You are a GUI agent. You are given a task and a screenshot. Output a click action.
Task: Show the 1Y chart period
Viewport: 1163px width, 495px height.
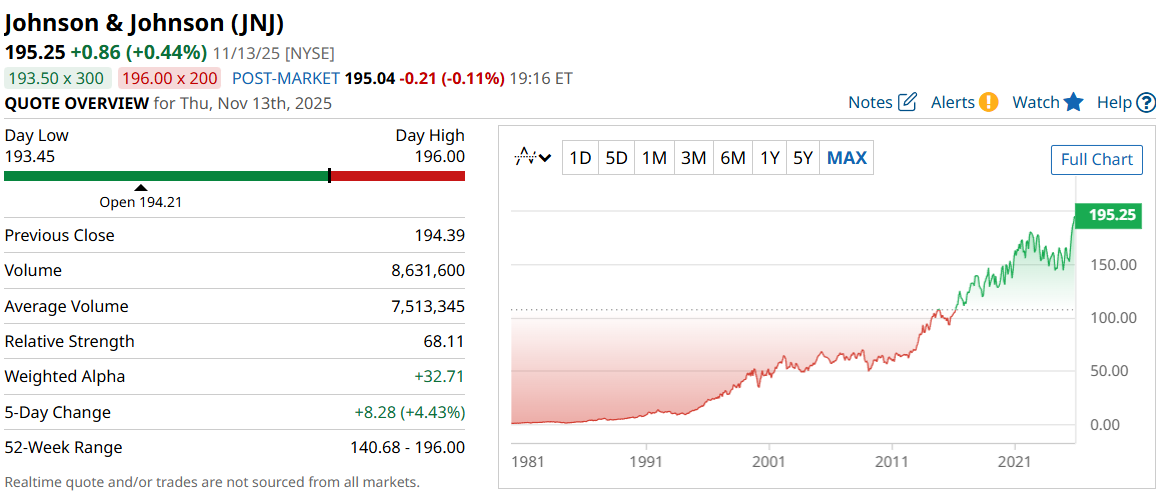769,158
